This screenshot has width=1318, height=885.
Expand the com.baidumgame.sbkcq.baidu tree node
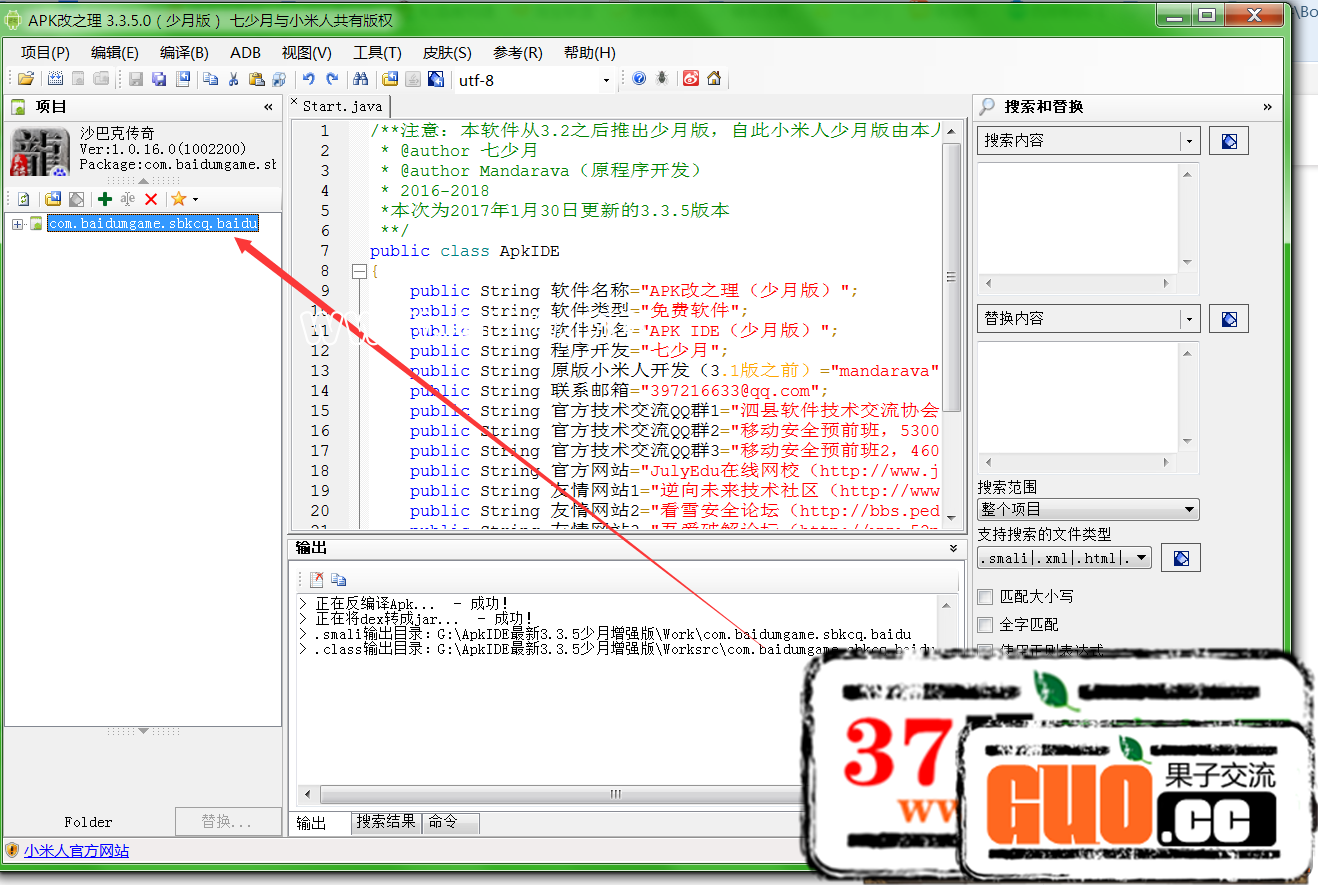[17, 224]
